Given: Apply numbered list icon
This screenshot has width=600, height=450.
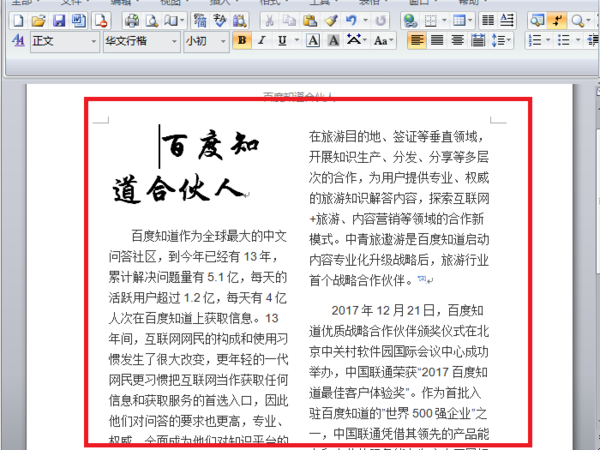Looking at the screenshot, I should (x=535, y=40).
